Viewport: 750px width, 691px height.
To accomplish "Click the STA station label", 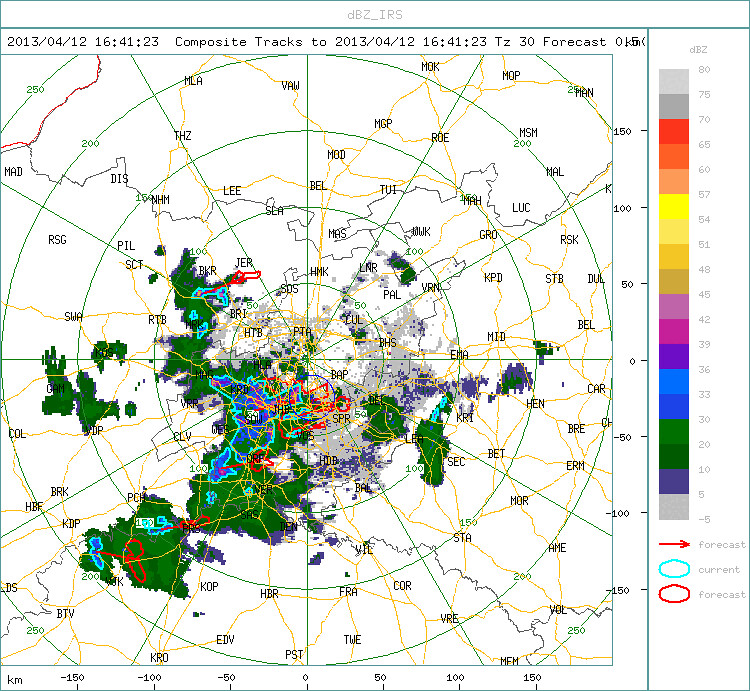I will point(463,538).
